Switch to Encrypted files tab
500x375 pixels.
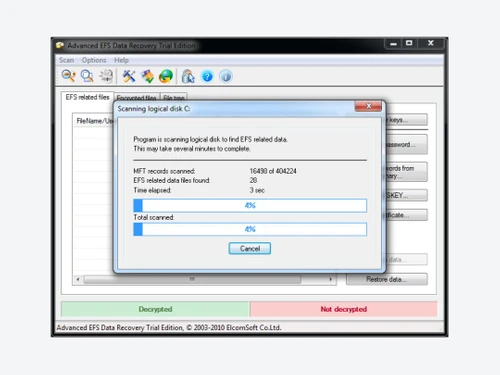tap(137, 97)
